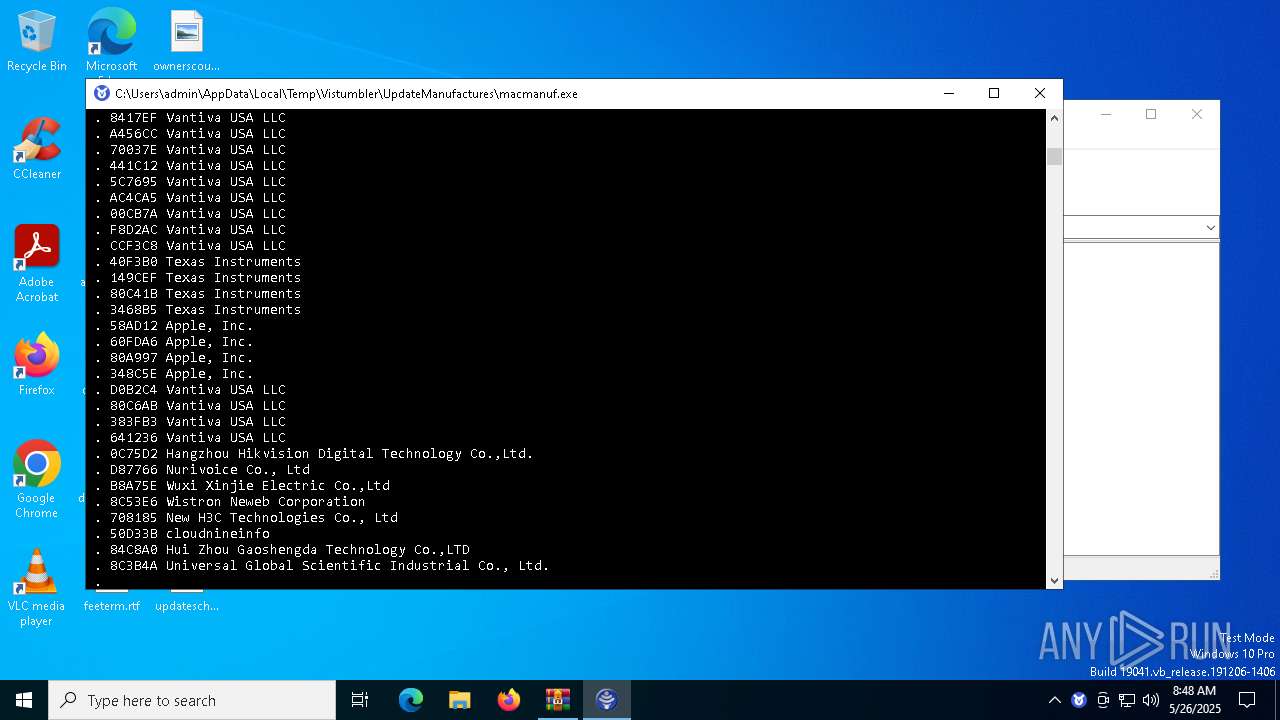Show hidden system tray icons
The image size is (1280, 720).
point(1054,700)
